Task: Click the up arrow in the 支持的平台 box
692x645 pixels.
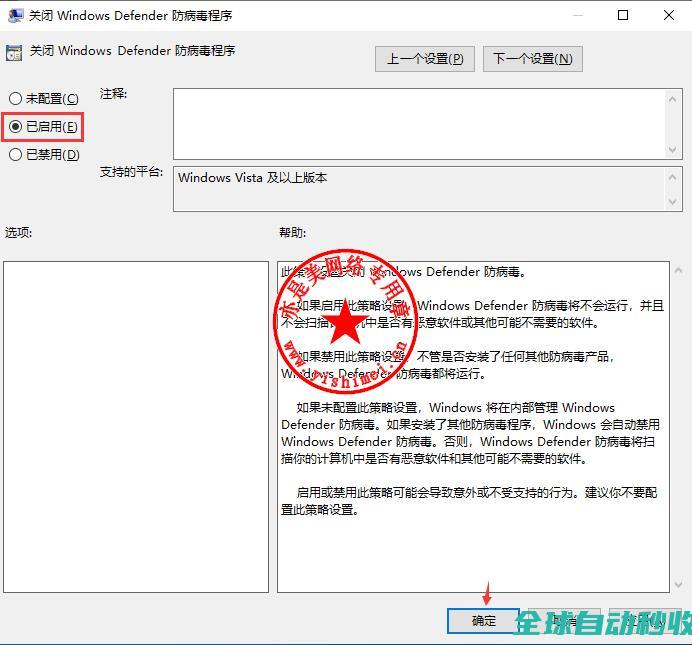Action: point(673,176)
